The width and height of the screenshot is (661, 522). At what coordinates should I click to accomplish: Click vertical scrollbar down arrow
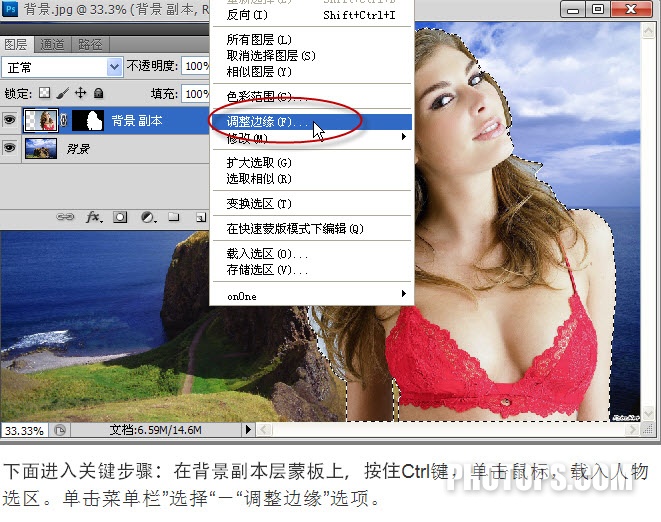648,412
